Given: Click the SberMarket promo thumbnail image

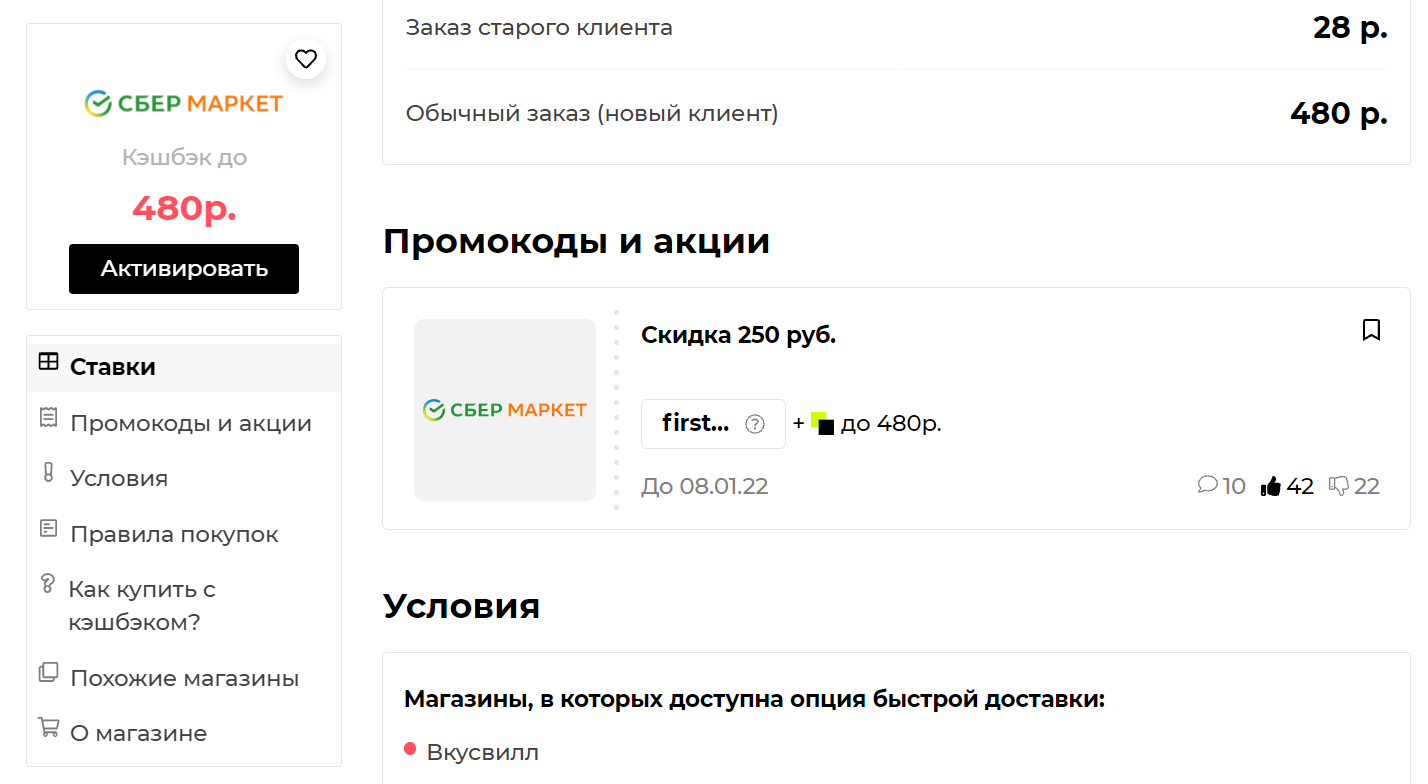Looking at the screenshot, I should (505, 410).
